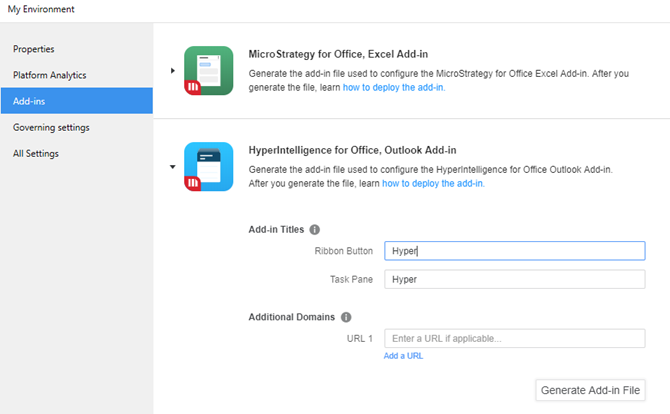Image resolution: width=670 pixels, height=414 pixels.
Task: Select the Add-ins sidebar item
Action: pos(30,101)
